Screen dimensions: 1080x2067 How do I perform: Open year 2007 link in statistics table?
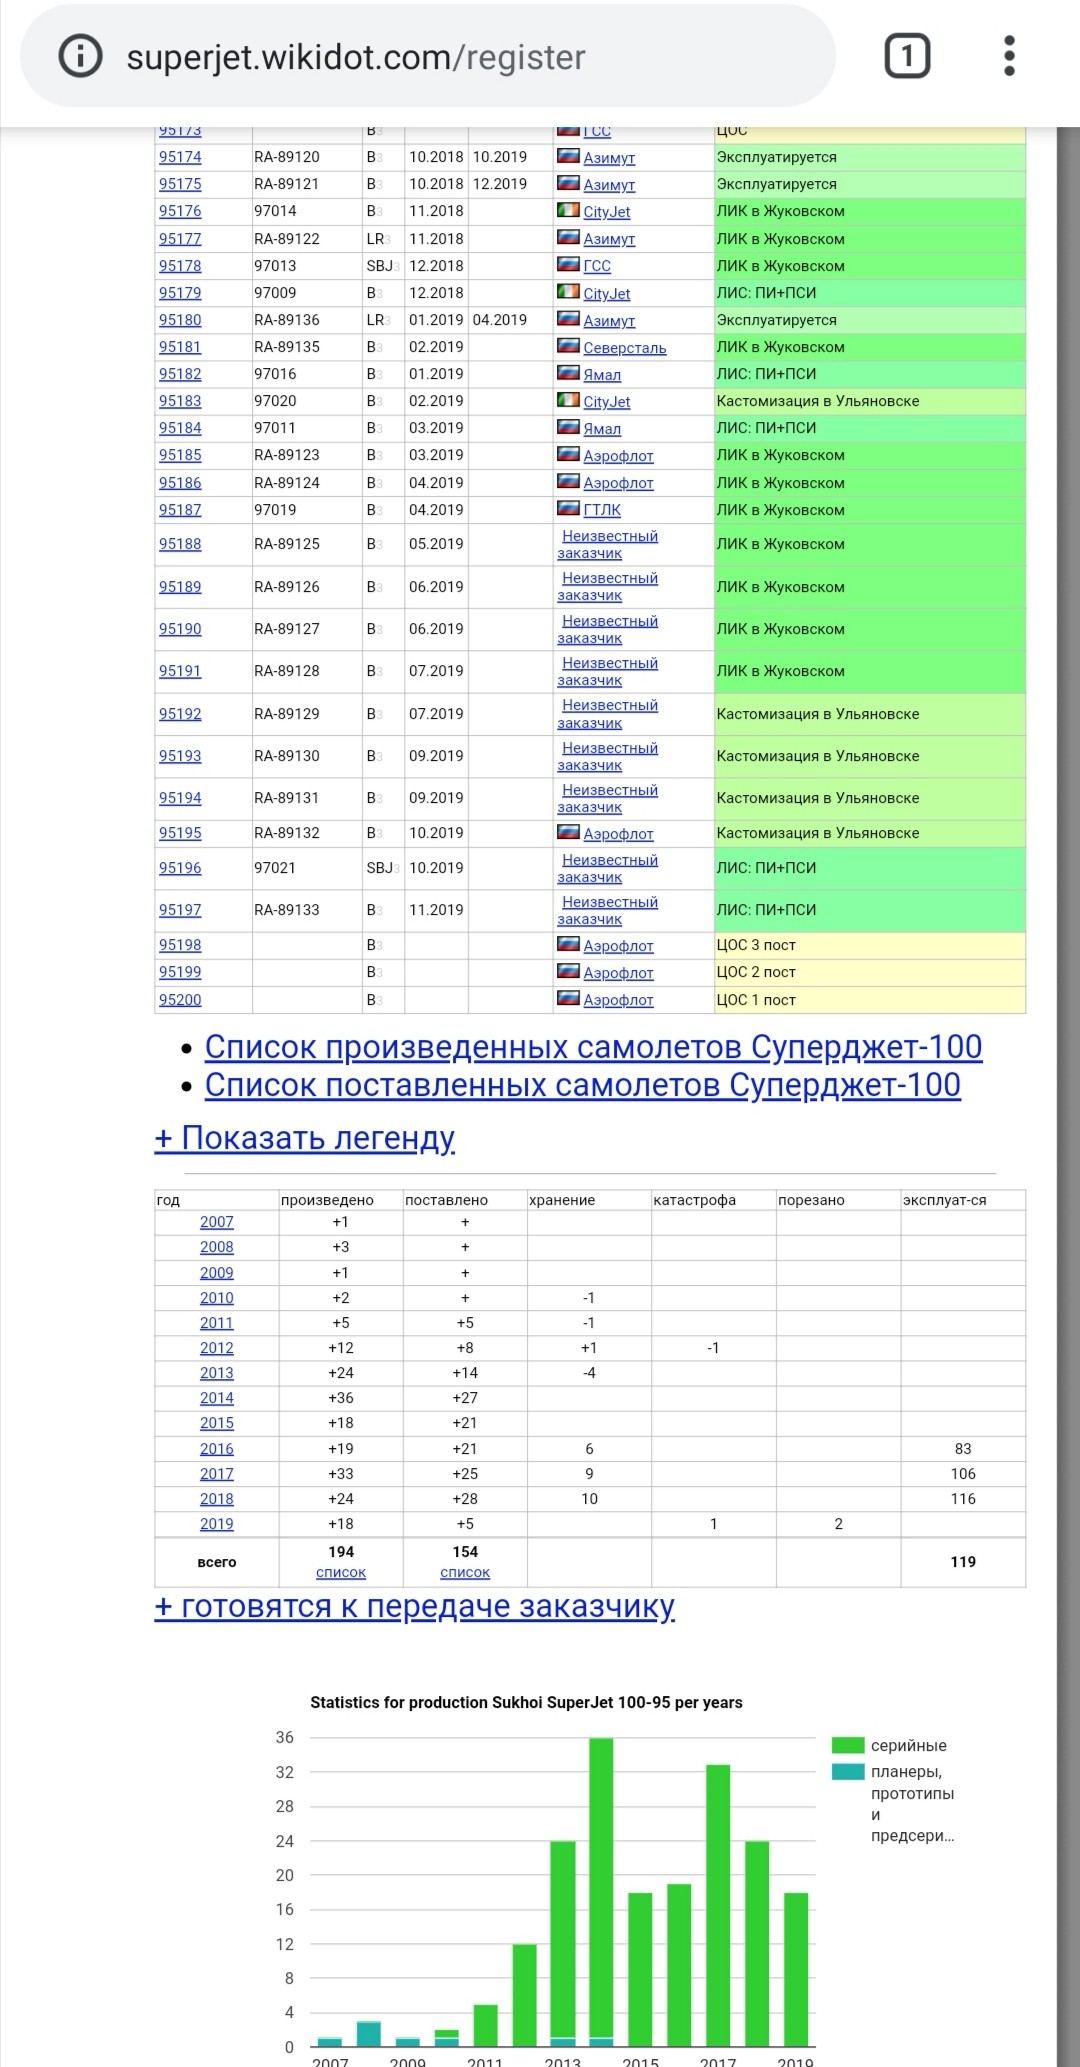point(217,1222)
